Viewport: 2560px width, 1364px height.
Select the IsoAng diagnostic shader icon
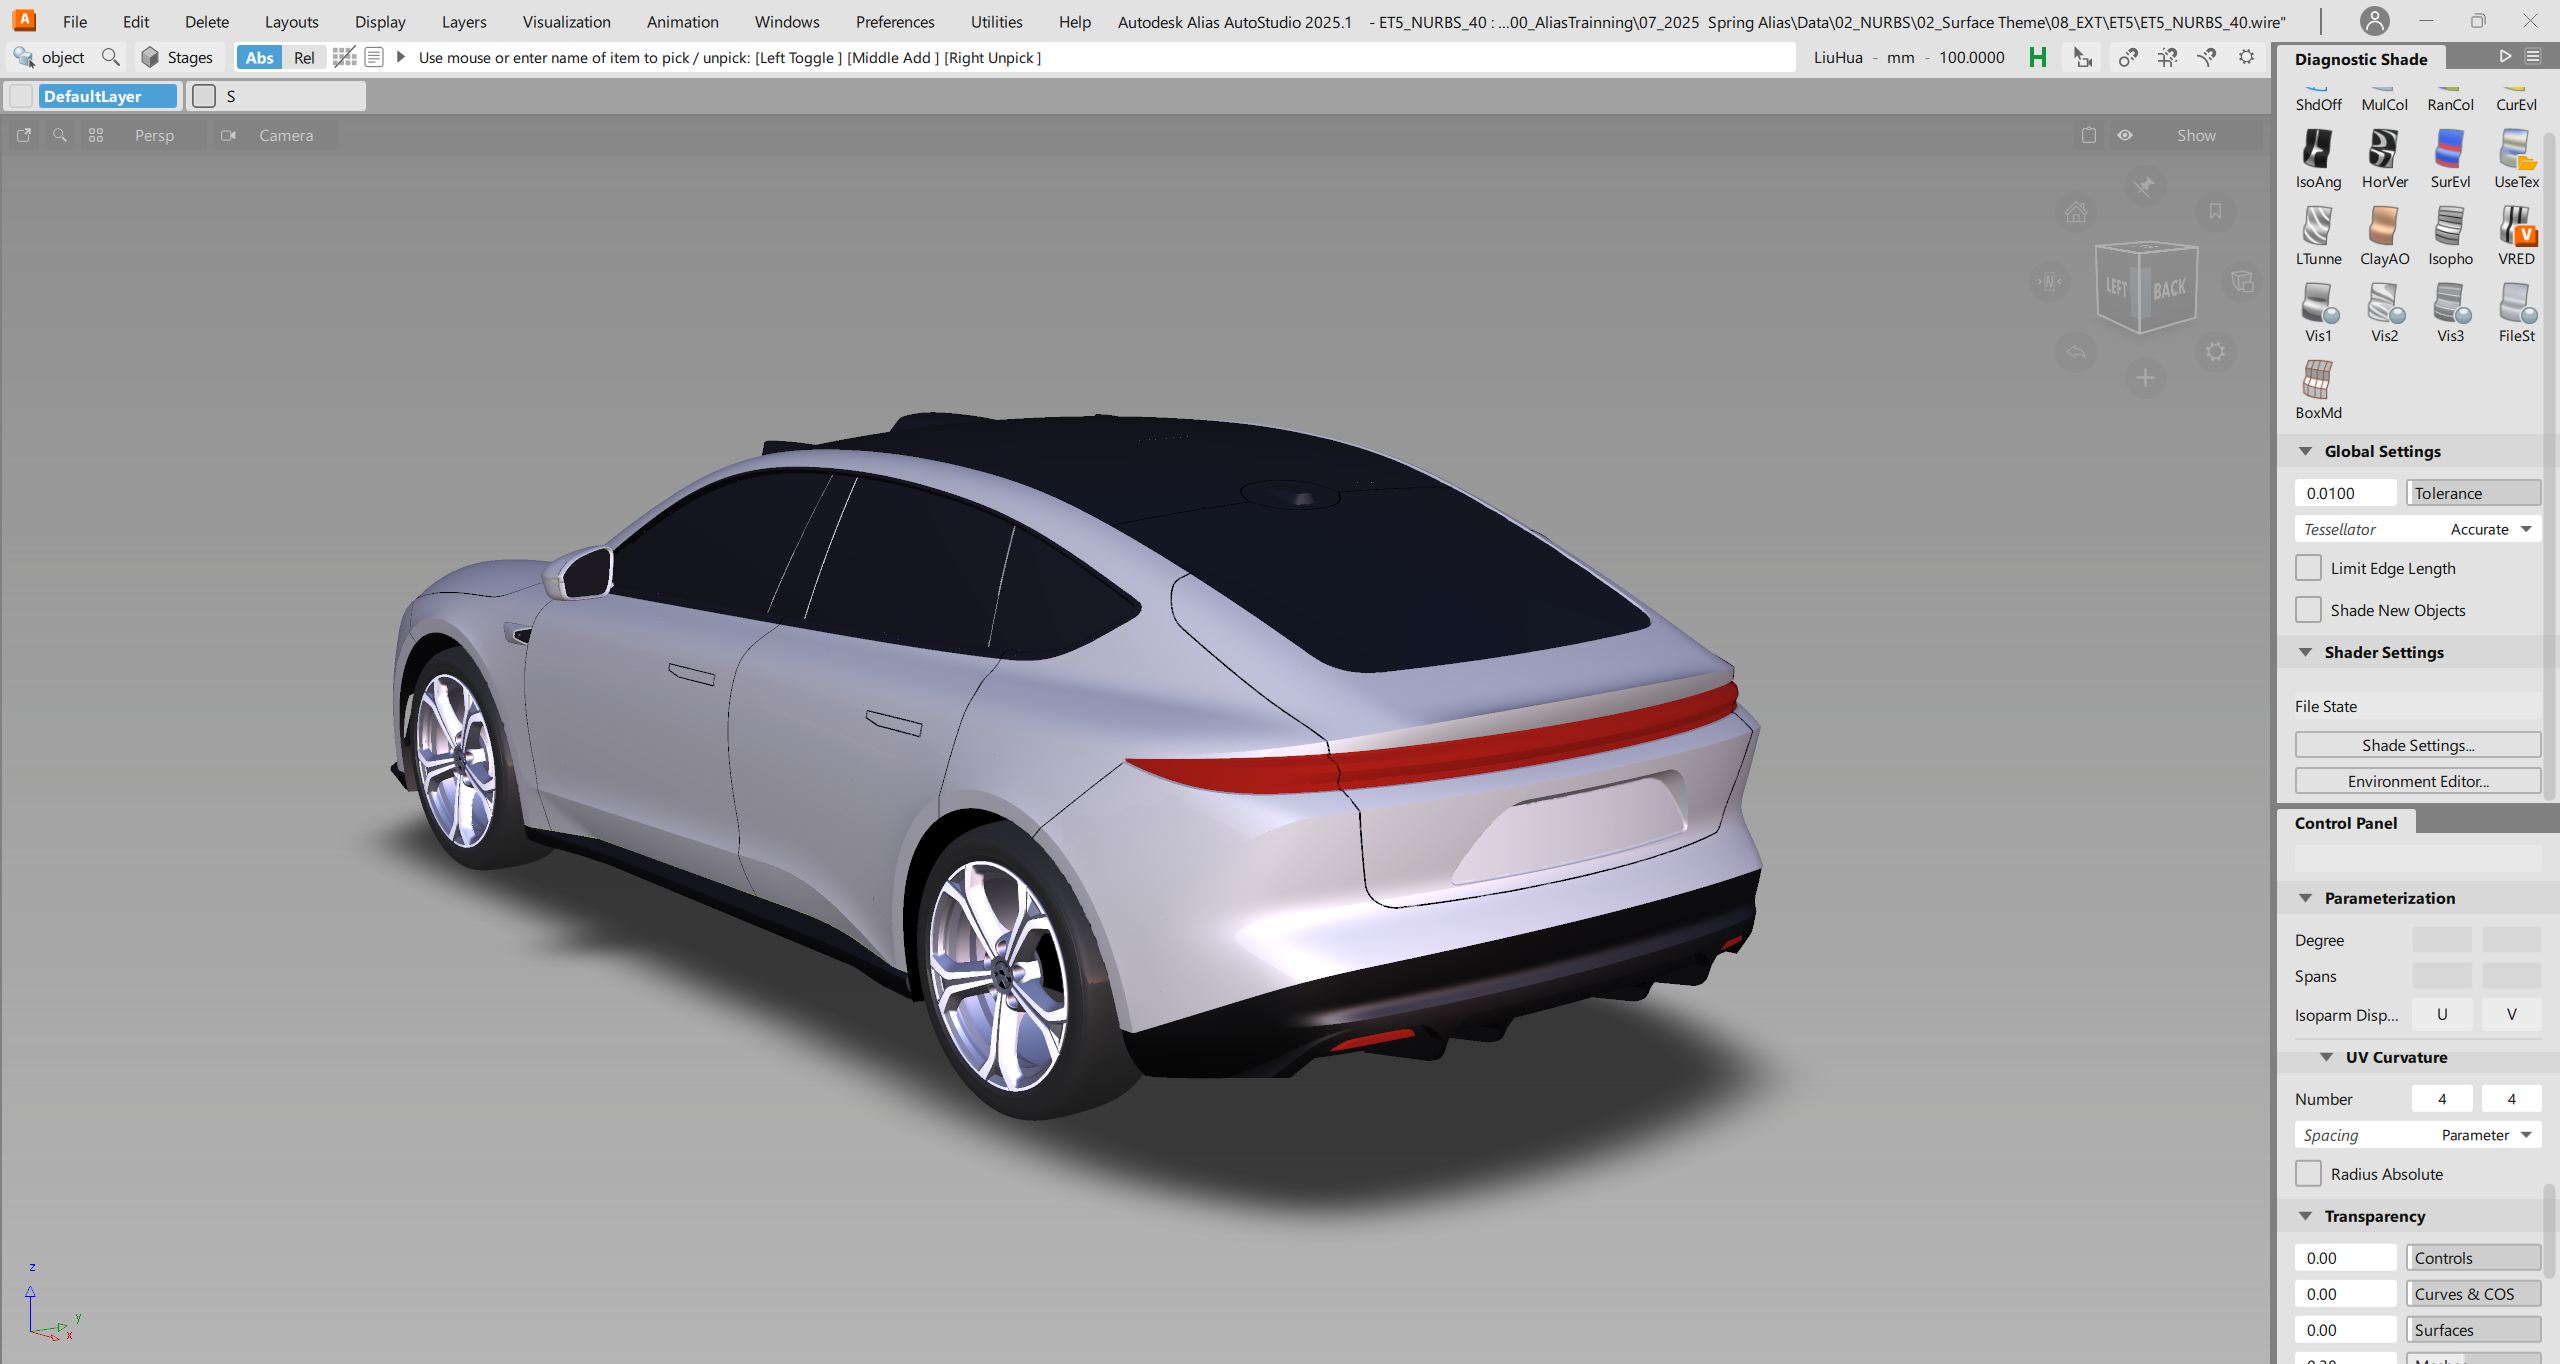point(2317,150)
